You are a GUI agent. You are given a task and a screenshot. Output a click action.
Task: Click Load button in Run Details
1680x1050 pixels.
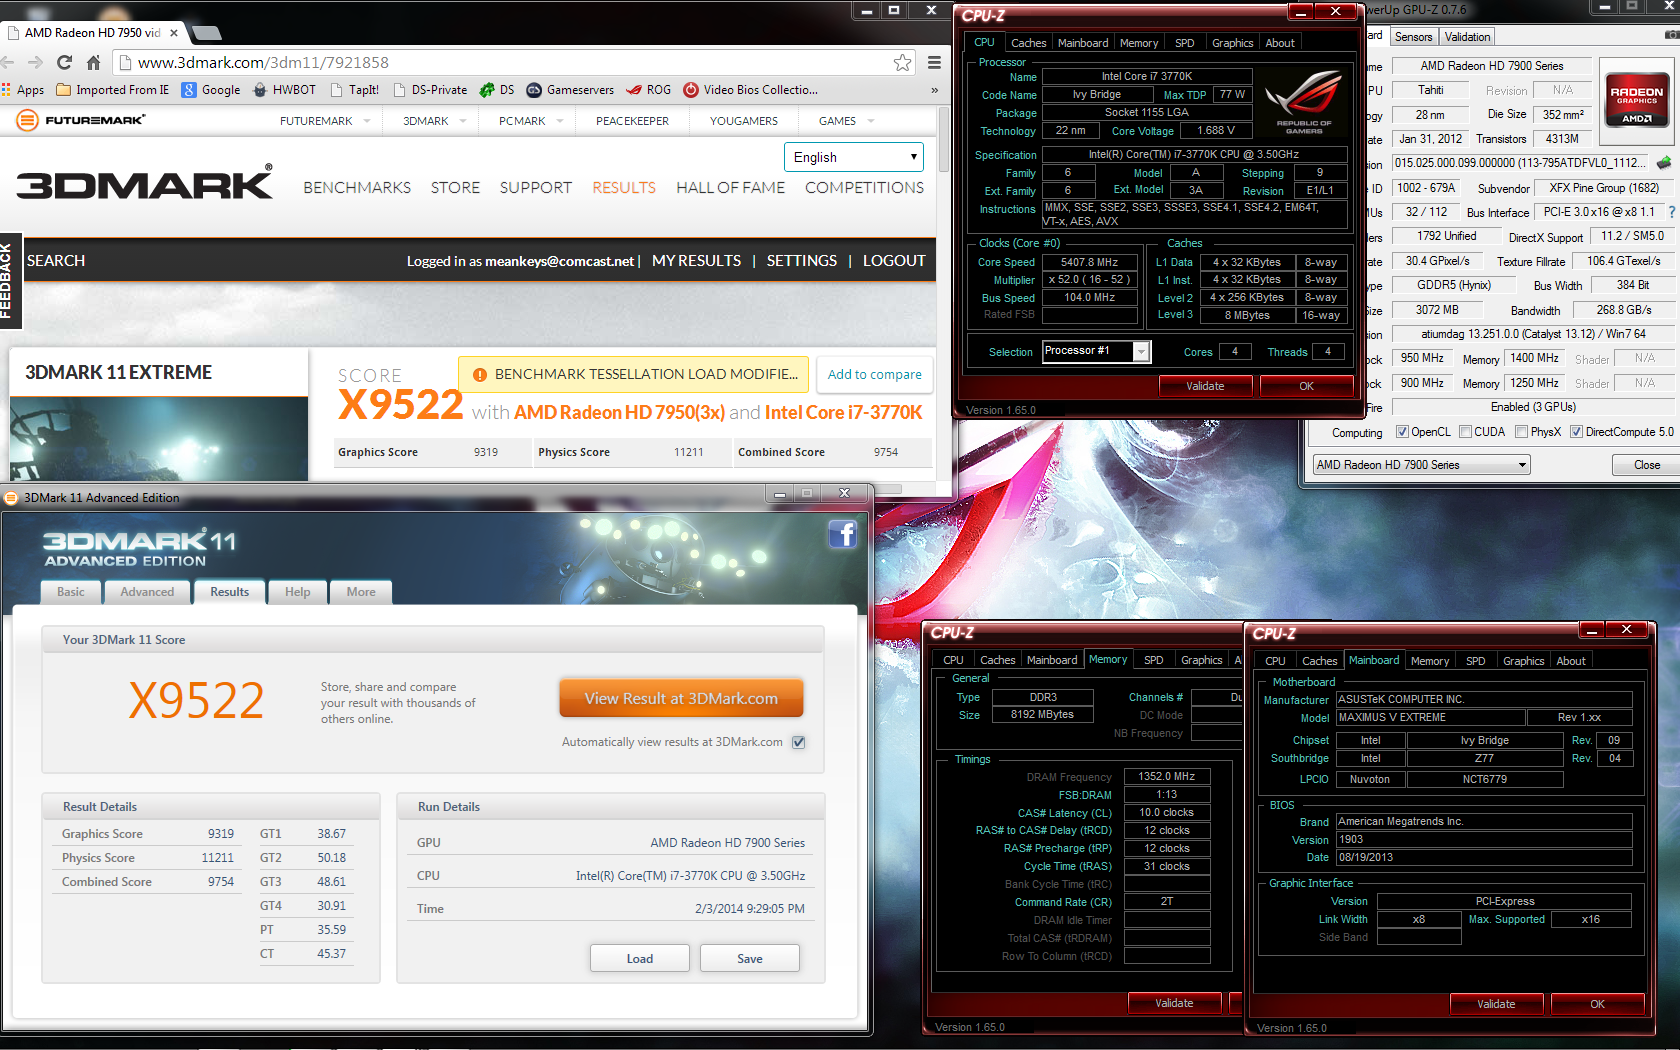640,958
